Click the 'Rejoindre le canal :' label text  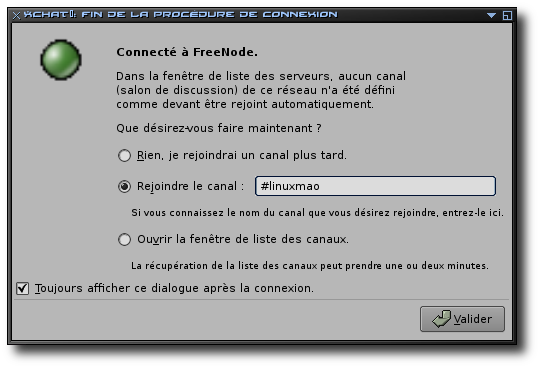point(190,186)
